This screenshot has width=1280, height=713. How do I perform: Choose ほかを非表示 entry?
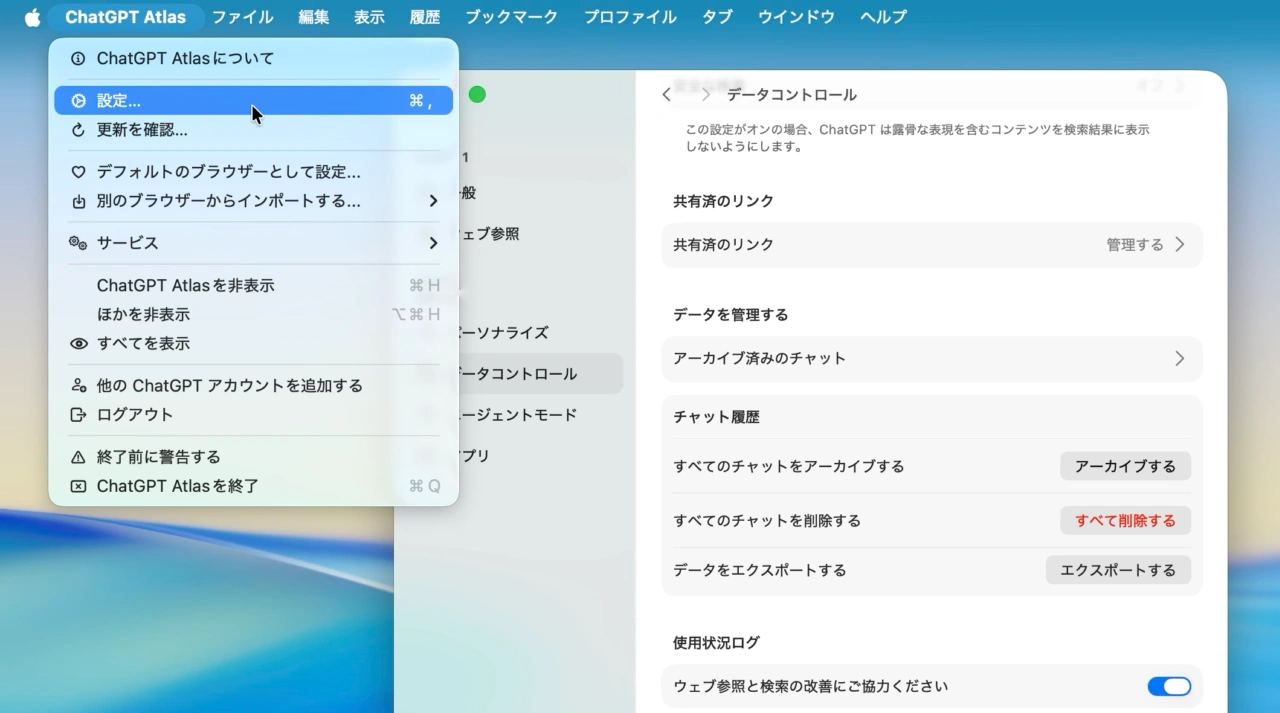click(x=254, y=315)
